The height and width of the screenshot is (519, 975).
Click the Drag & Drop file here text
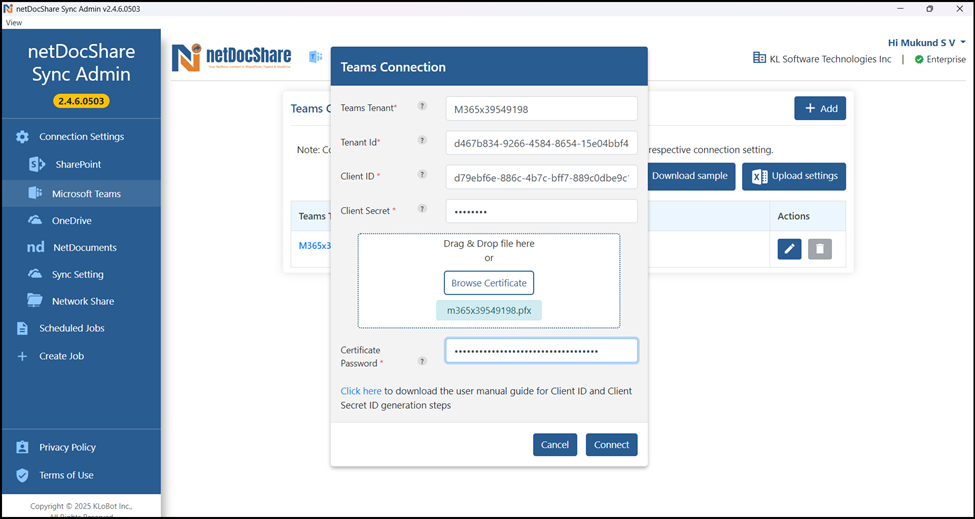point(489,243)
